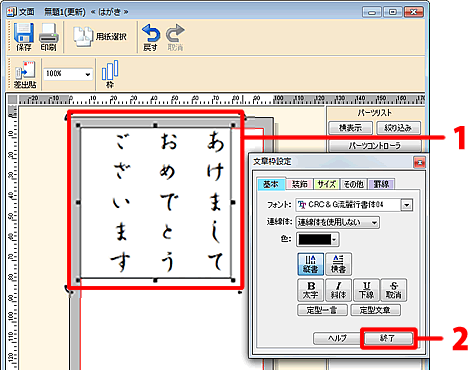Screen dimensions: 470x370
Task: Click the 保存 save icon
Action: coord(24,37)
